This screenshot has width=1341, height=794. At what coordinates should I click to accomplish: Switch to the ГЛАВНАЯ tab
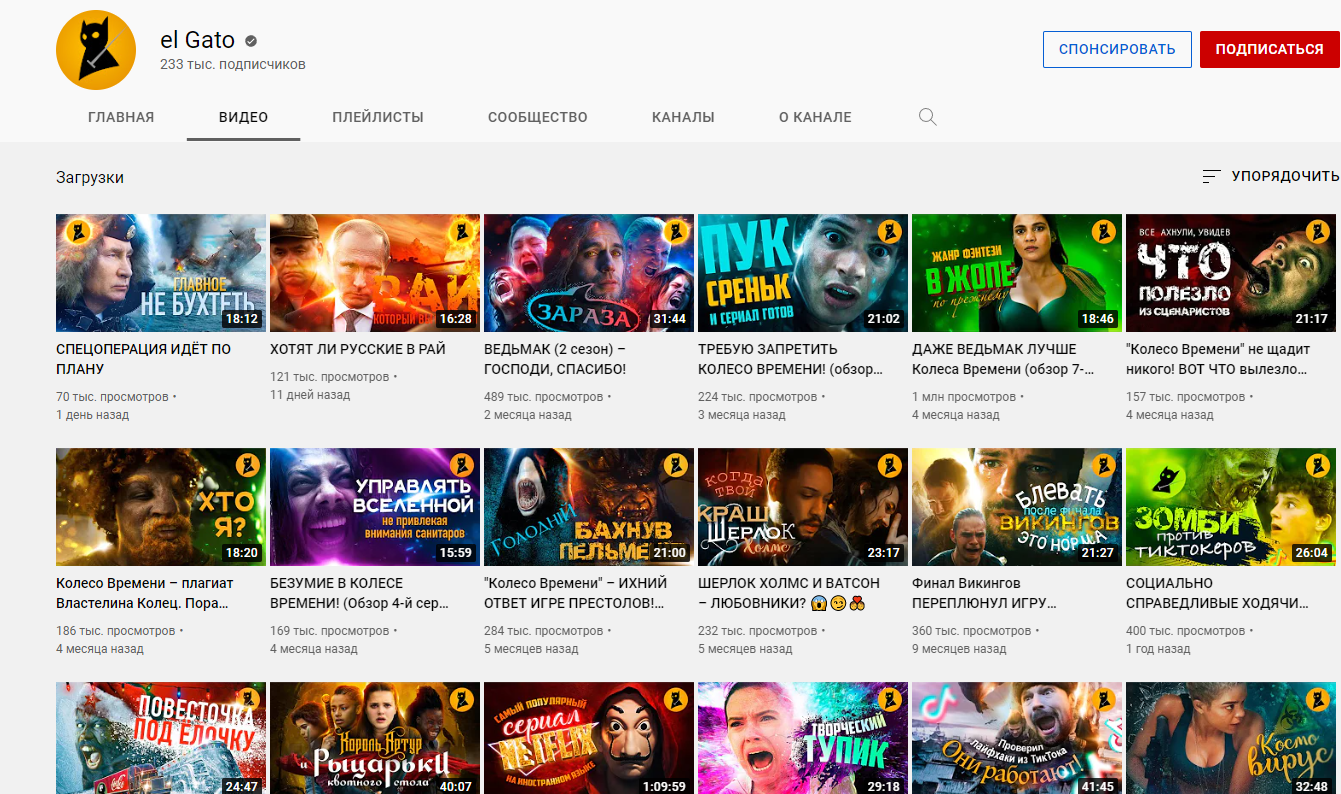click(x=121, y=117)
